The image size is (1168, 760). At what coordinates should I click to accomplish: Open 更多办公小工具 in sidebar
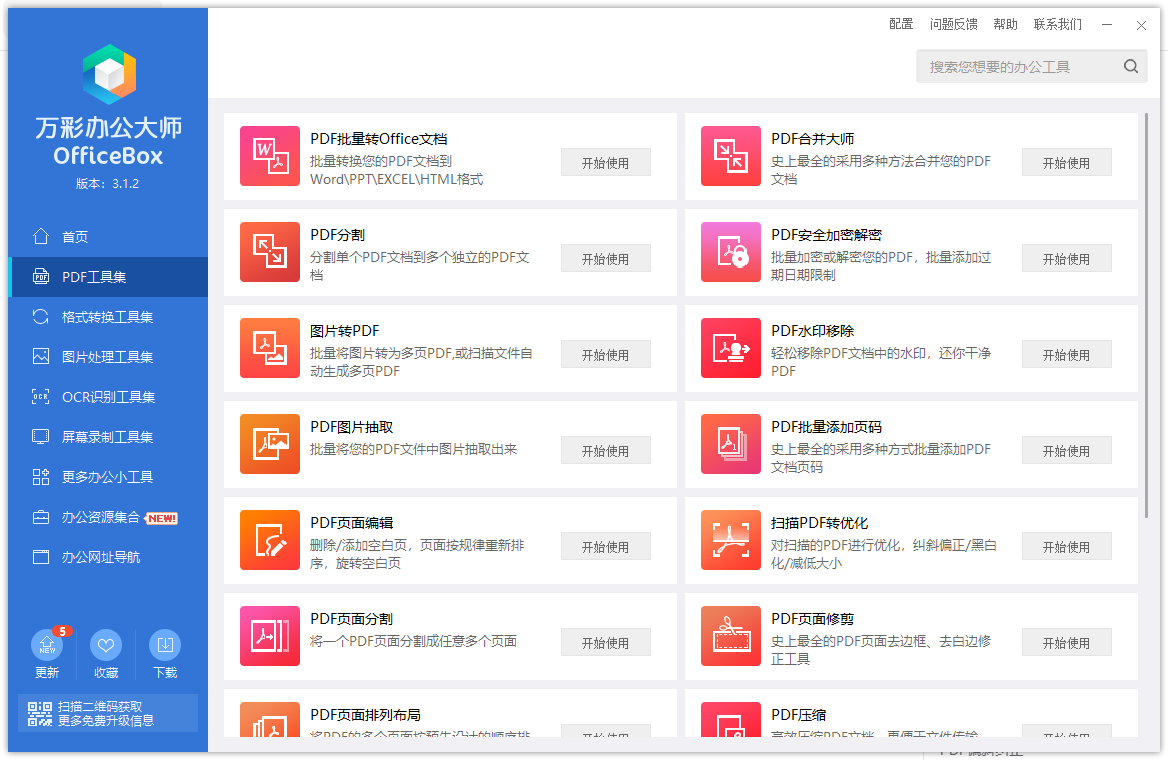pos(108,477)
